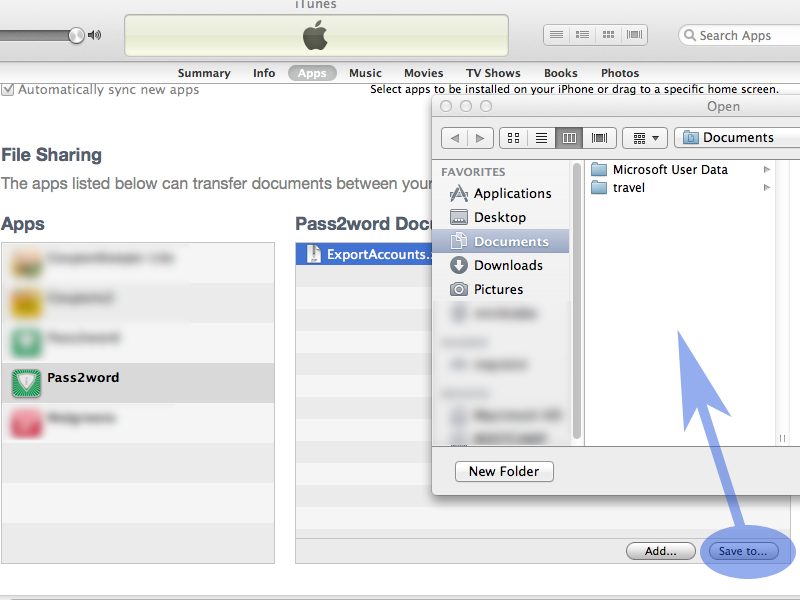800x600 pixels.
Task: Click the volume speaker icon
Action: pyautogui.click(x=95, y=35)
